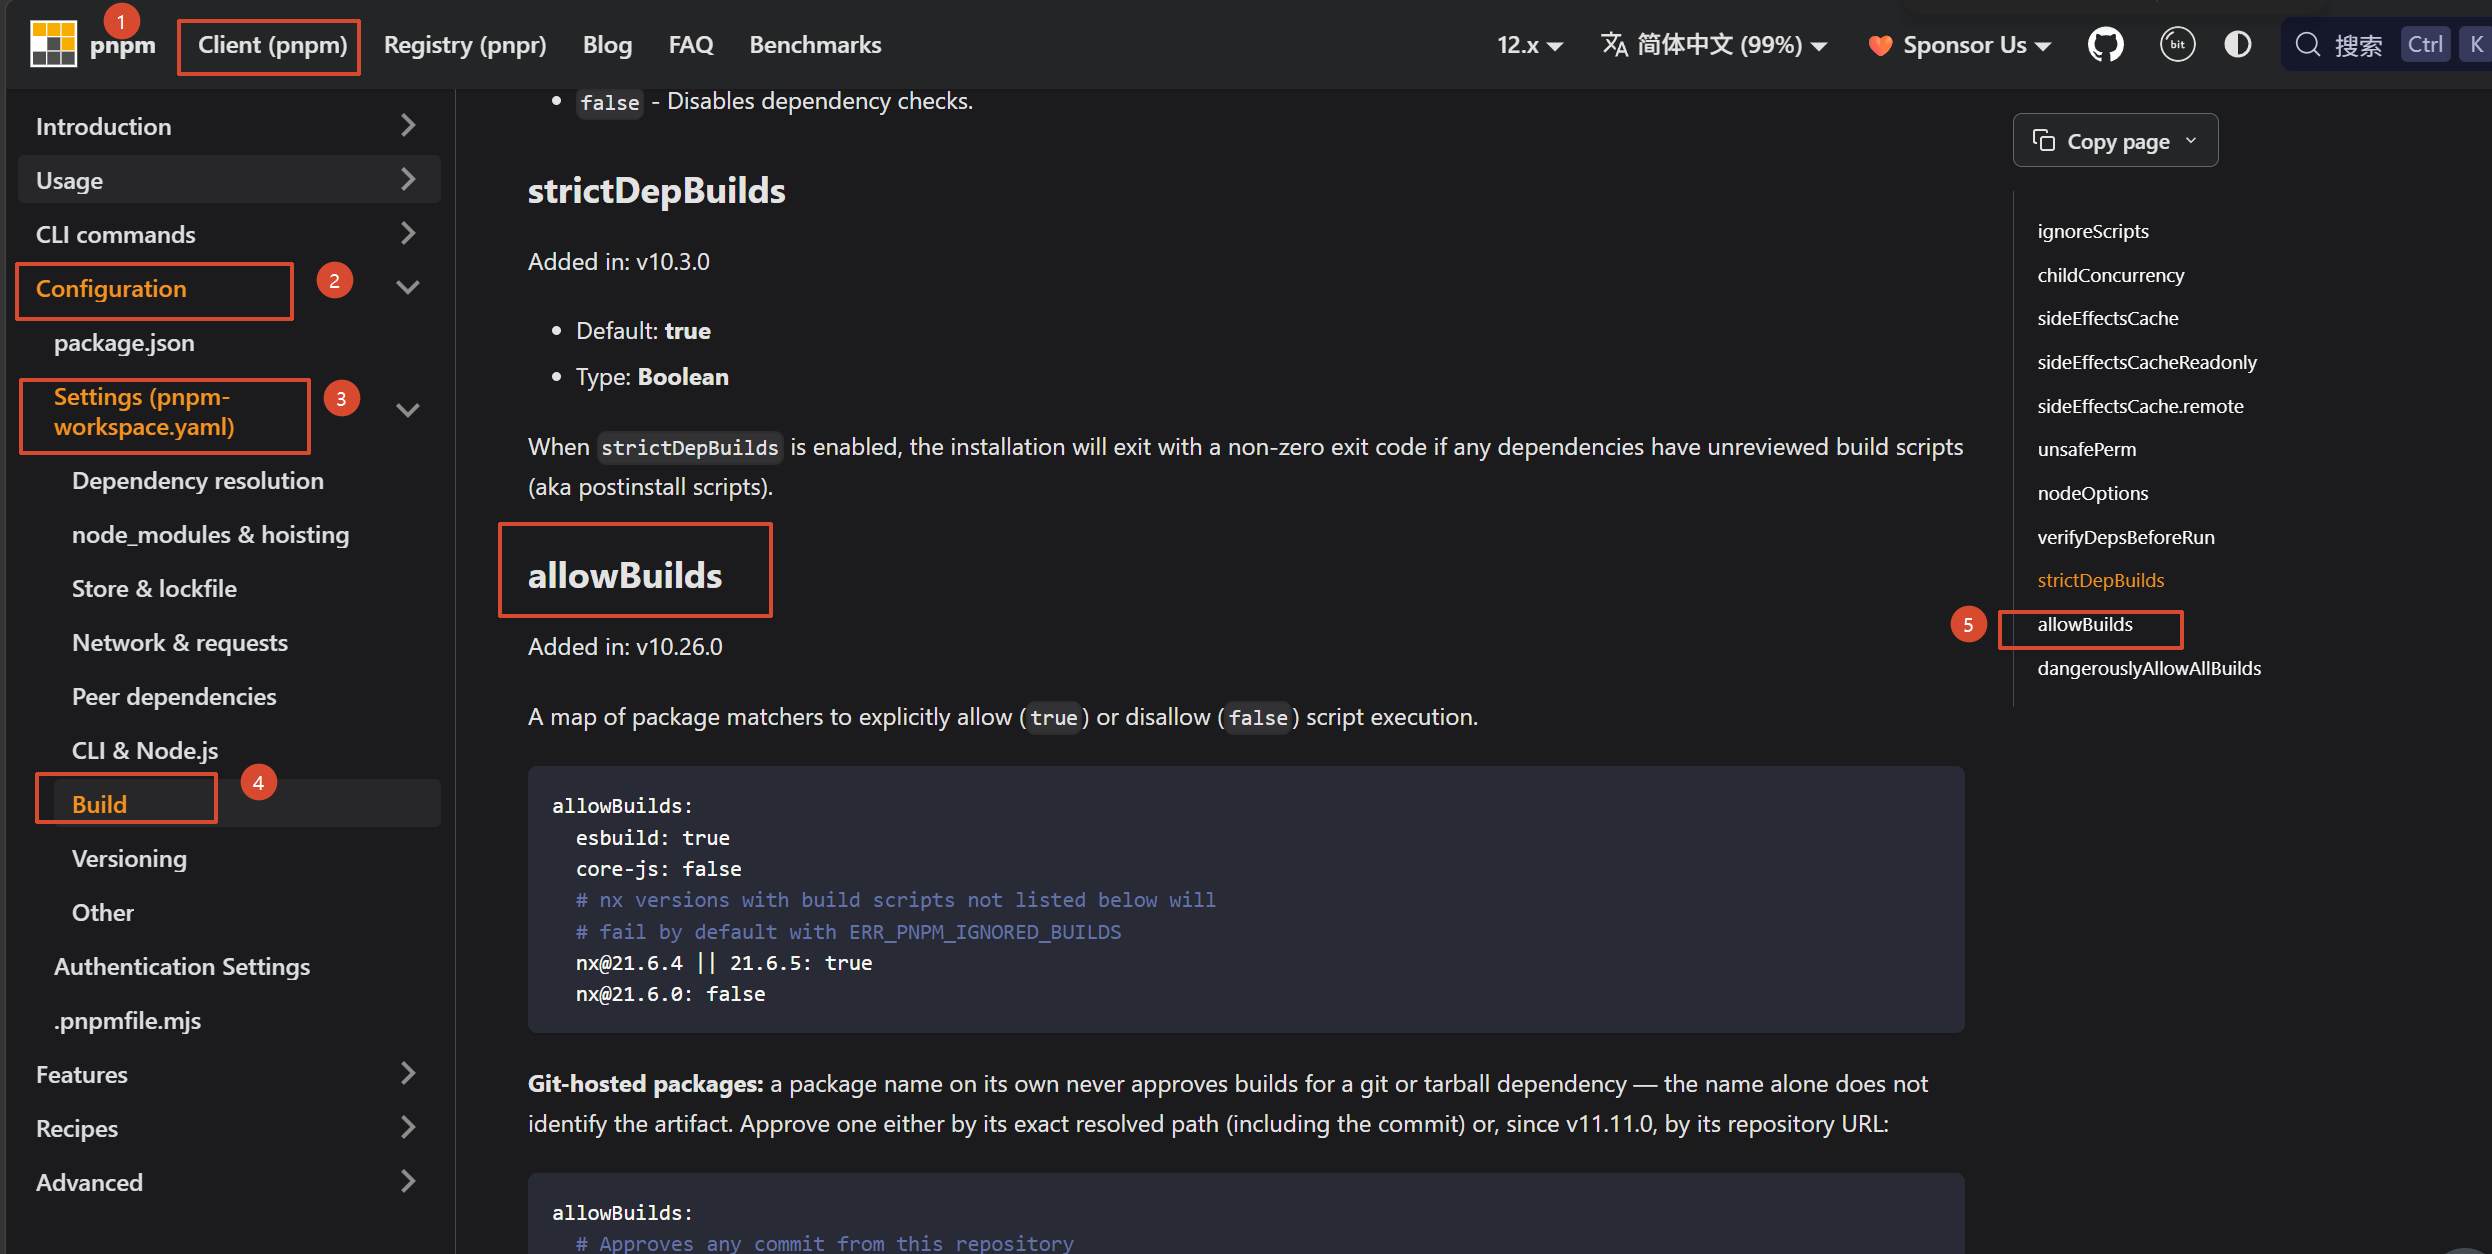This screenshot has width=2492, height=1254.
Task: Jump to childConcurrency in table of contents
Action: 2111,275
